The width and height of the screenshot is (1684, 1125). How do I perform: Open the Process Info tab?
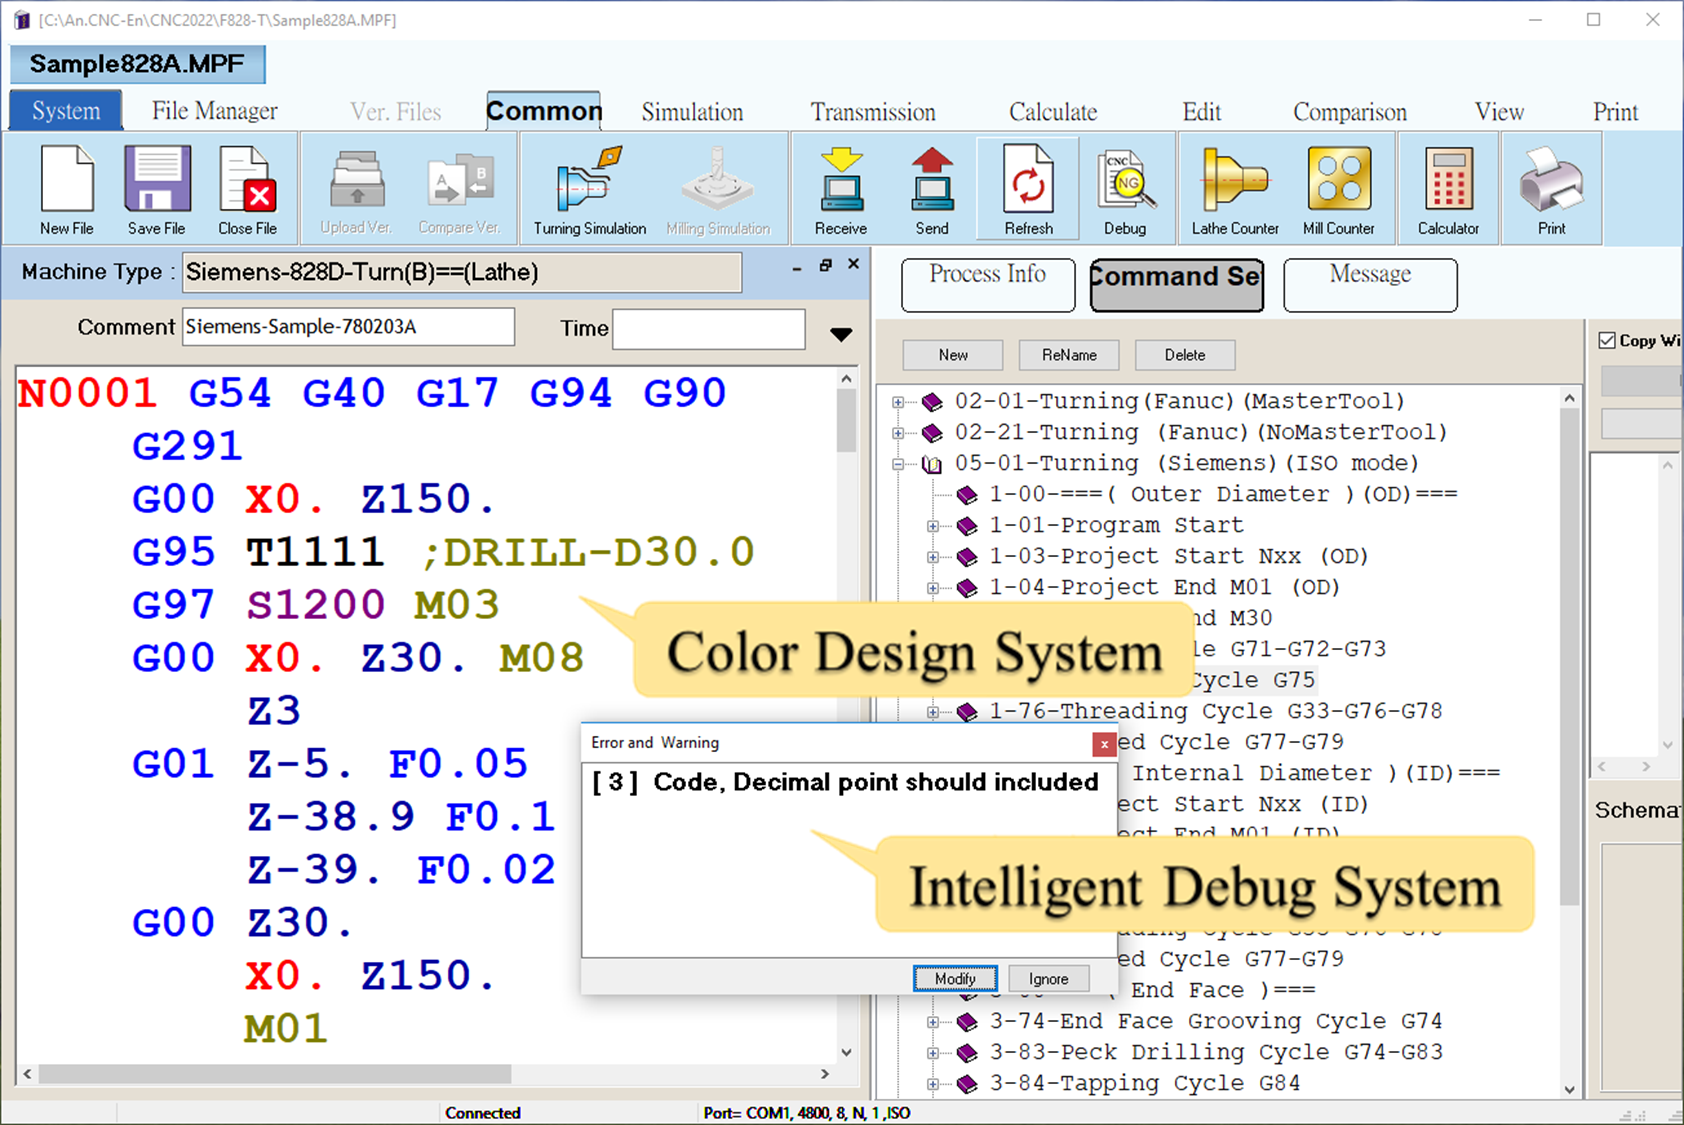(x=987, y=284)
